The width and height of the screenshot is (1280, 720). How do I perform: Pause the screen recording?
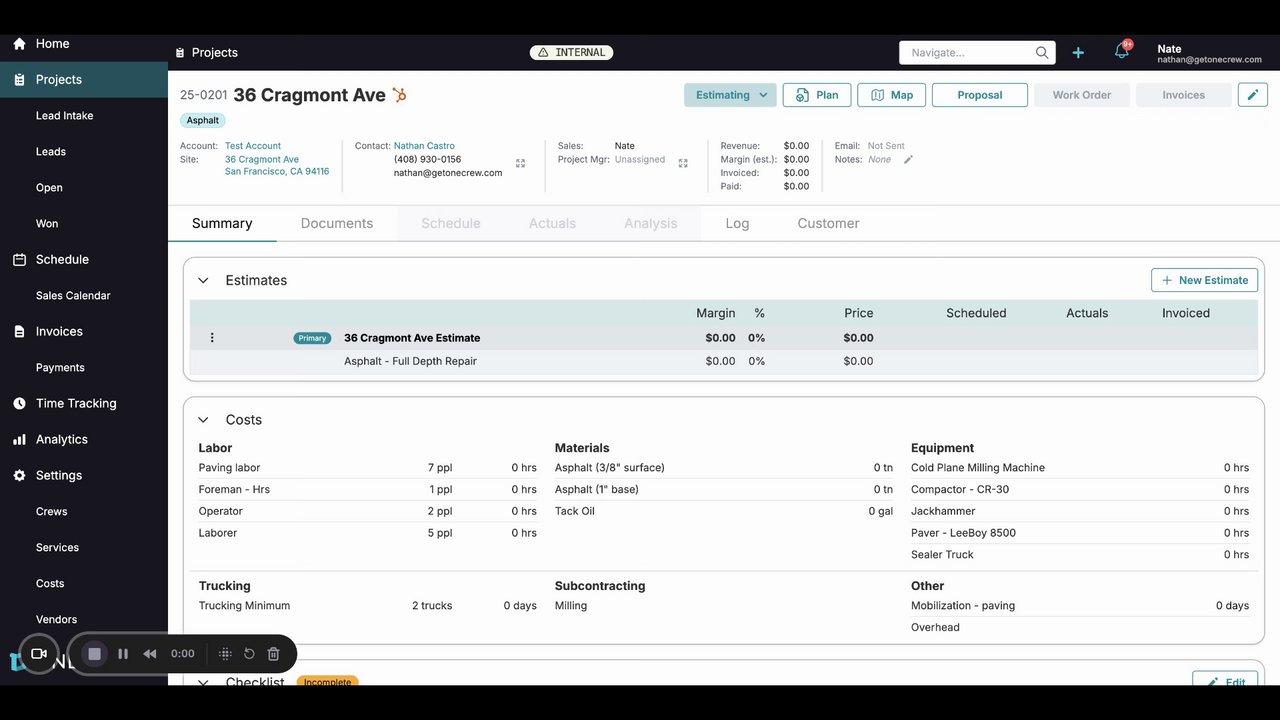(x=123, y=654)
